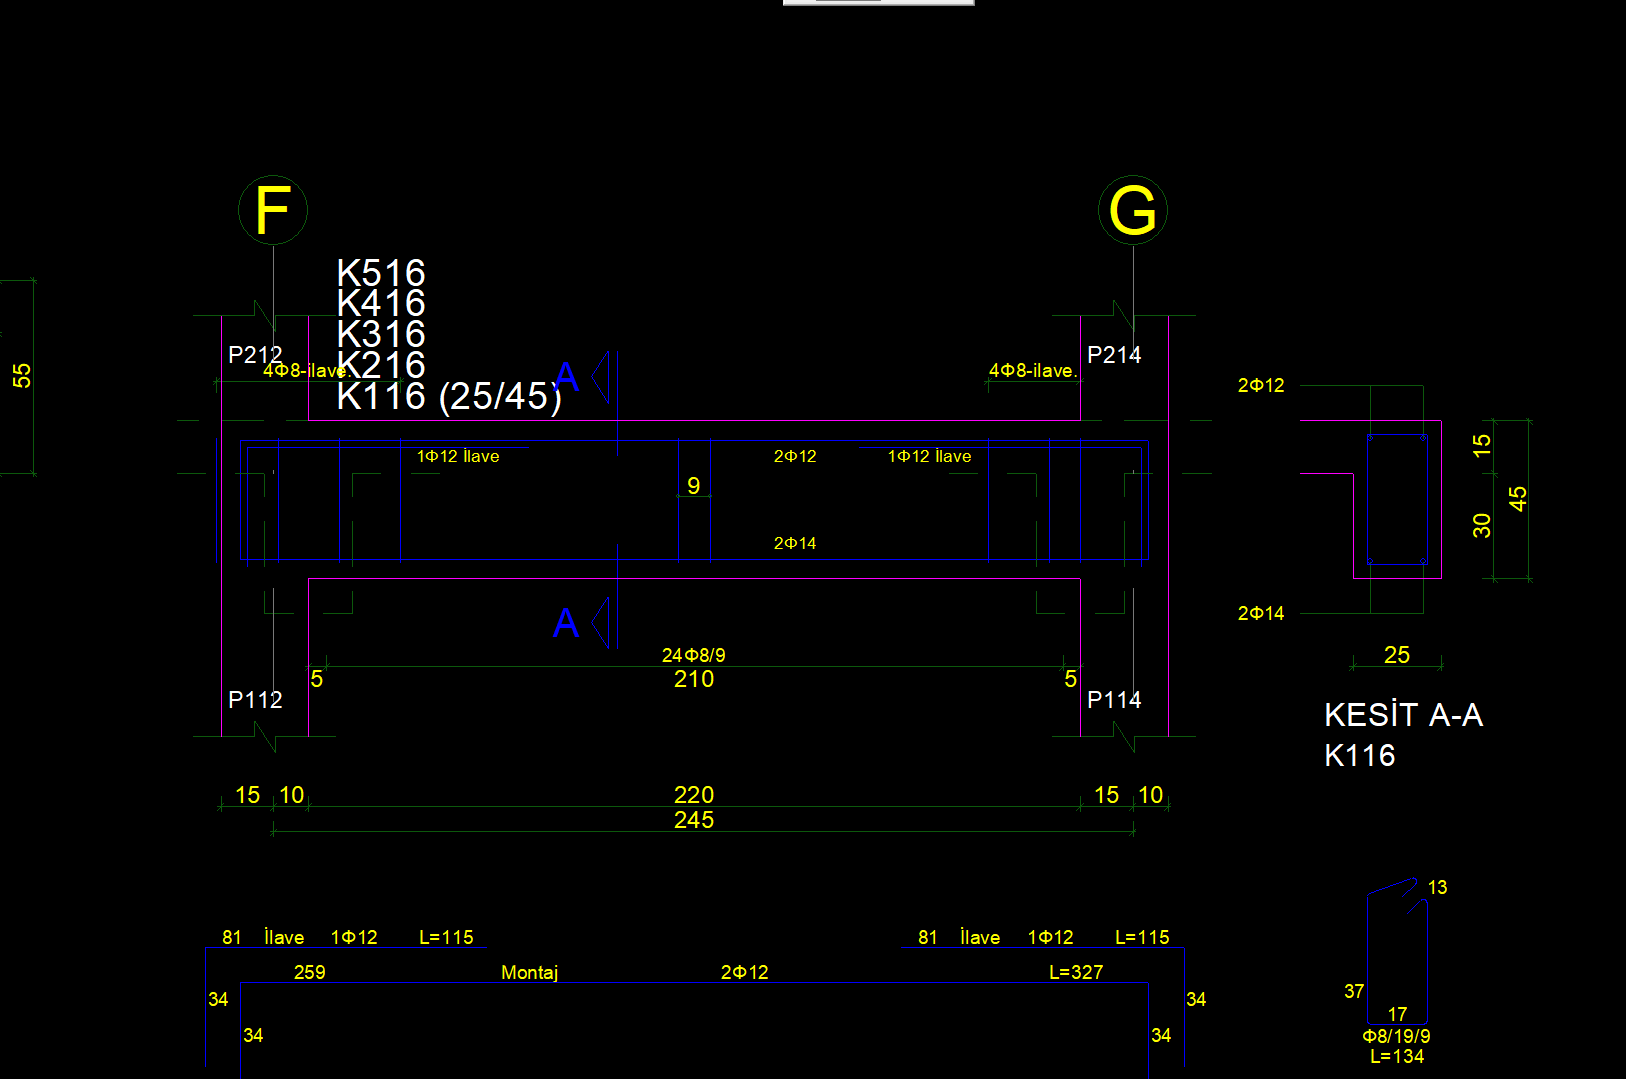
Task: Click the L=327 bar length text
Action: coord(1075,972)
